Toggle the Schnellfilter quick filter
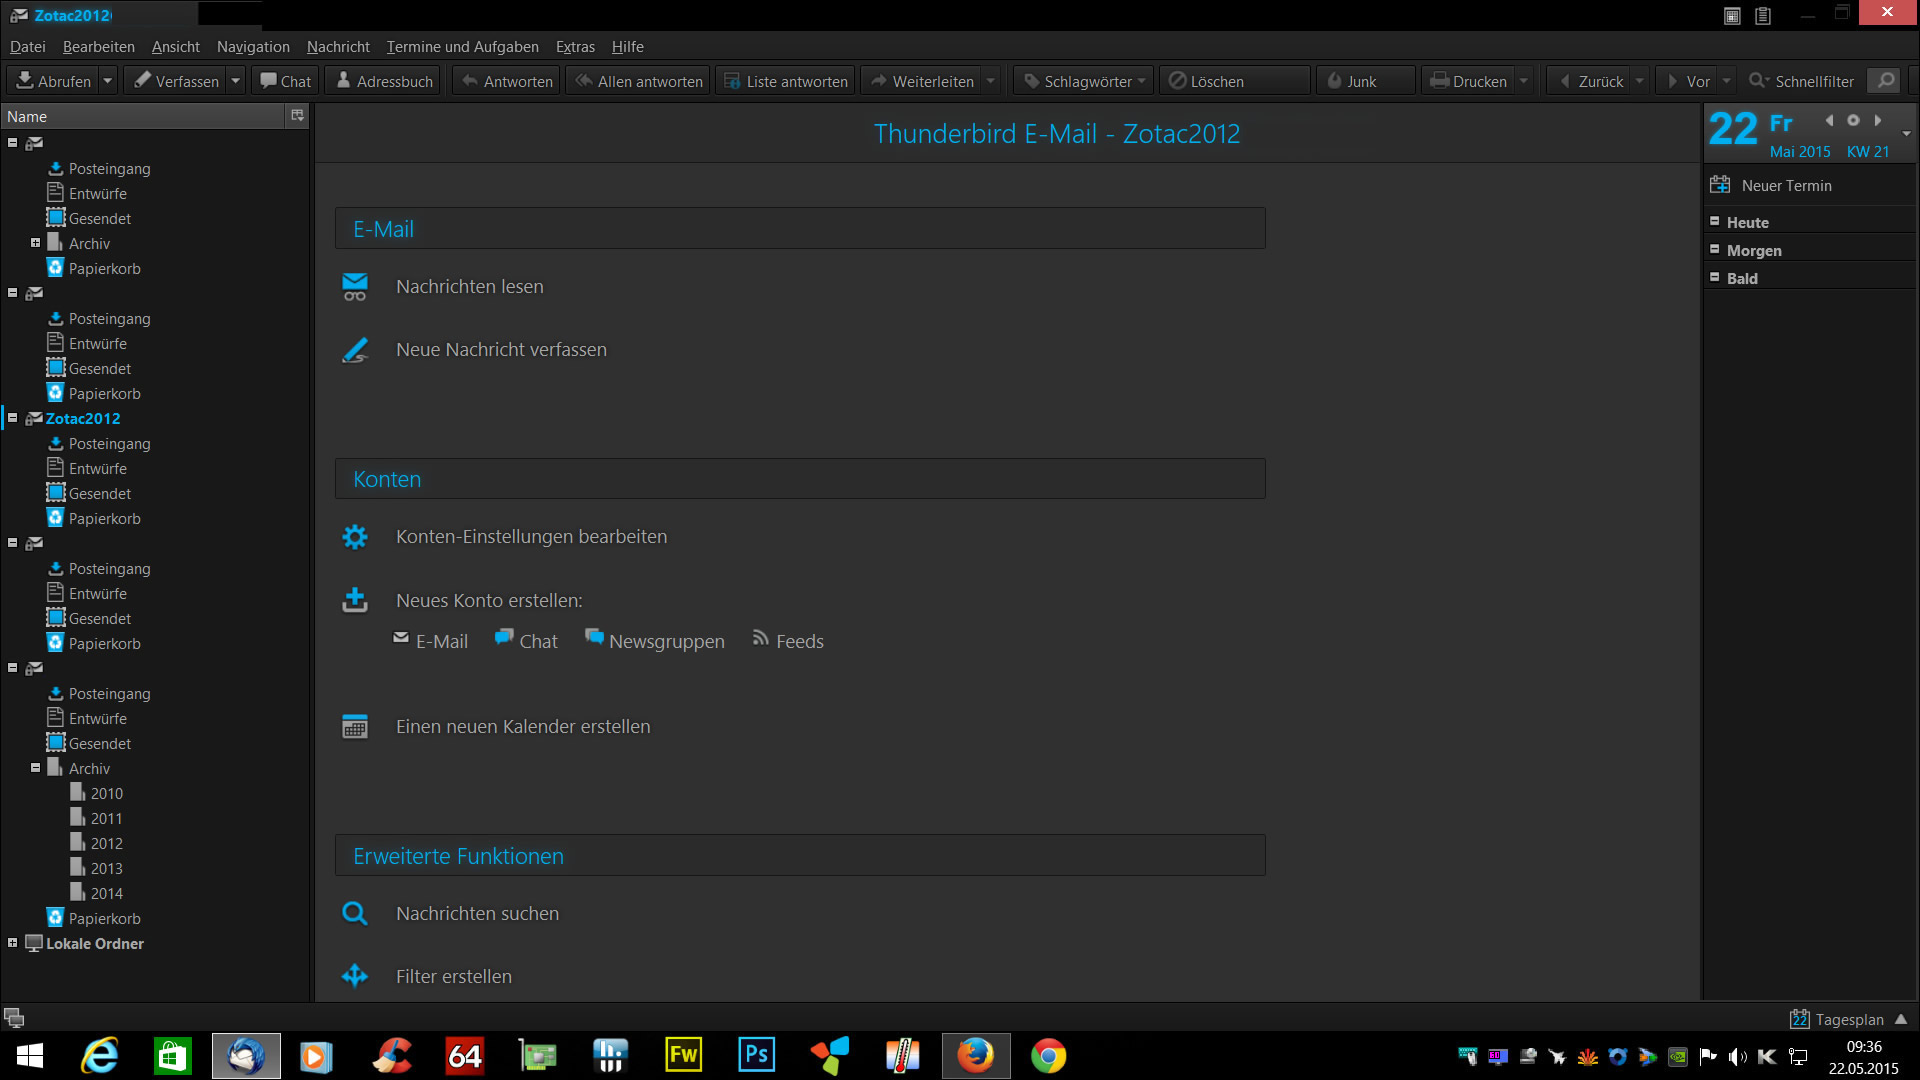The height and width of the screenshot is (1080, 1920). (1801, 81)
